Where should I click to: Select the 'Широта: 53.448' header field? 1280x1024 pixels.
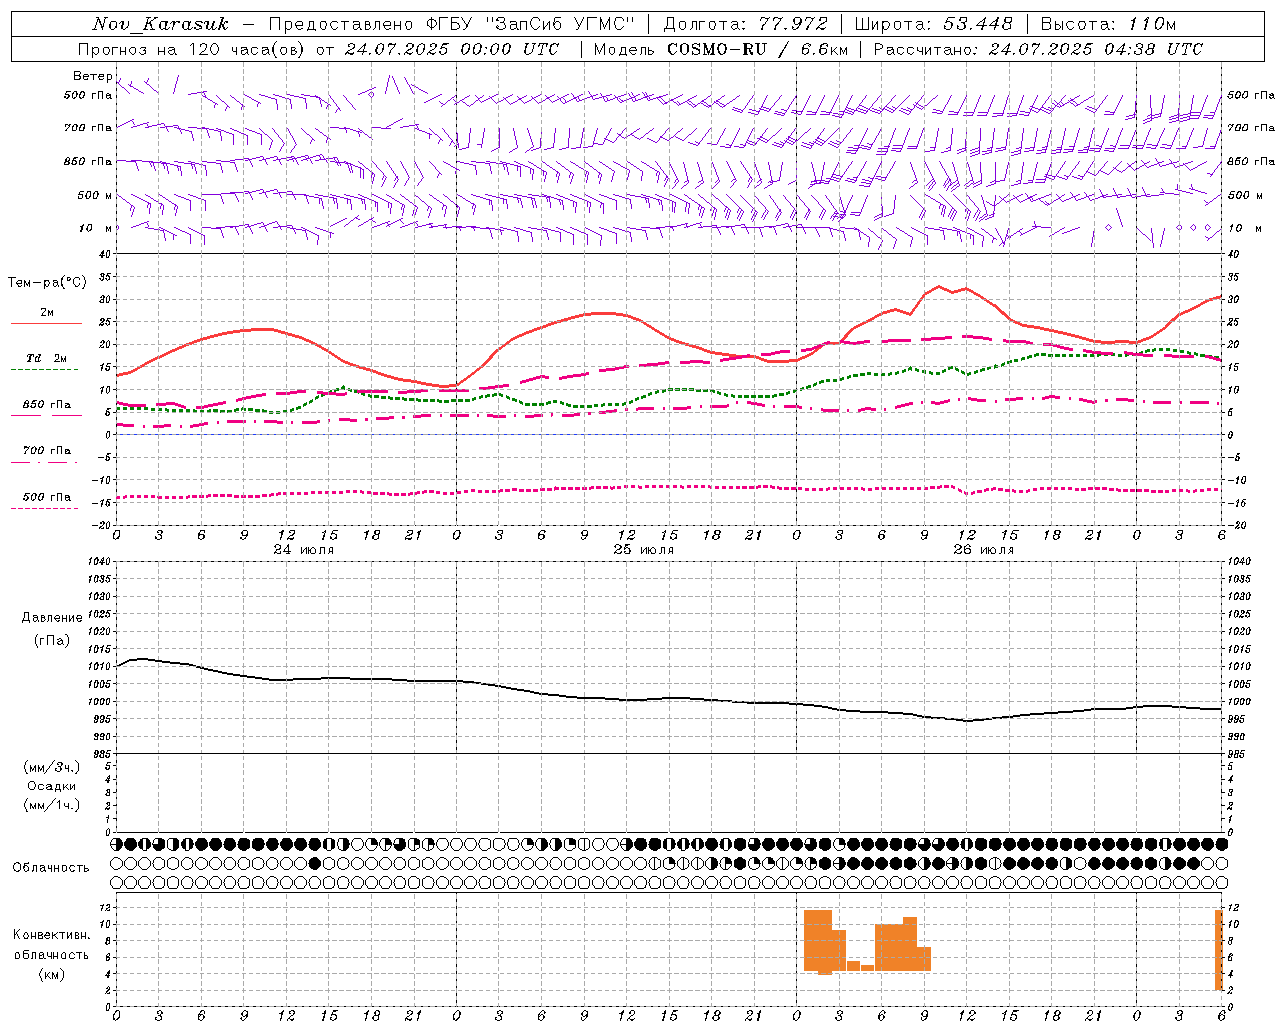tap(934, 24)
